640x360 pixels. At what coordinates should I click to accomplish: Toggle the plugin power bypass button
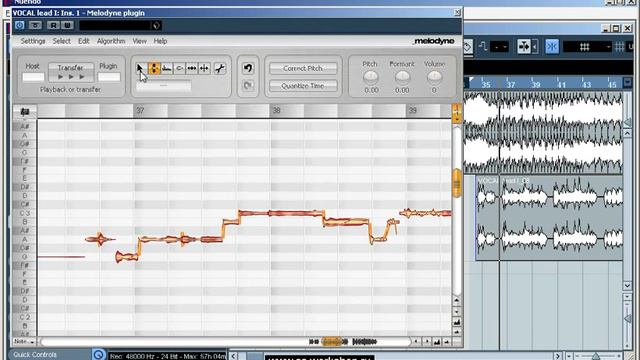pos(20,25)
